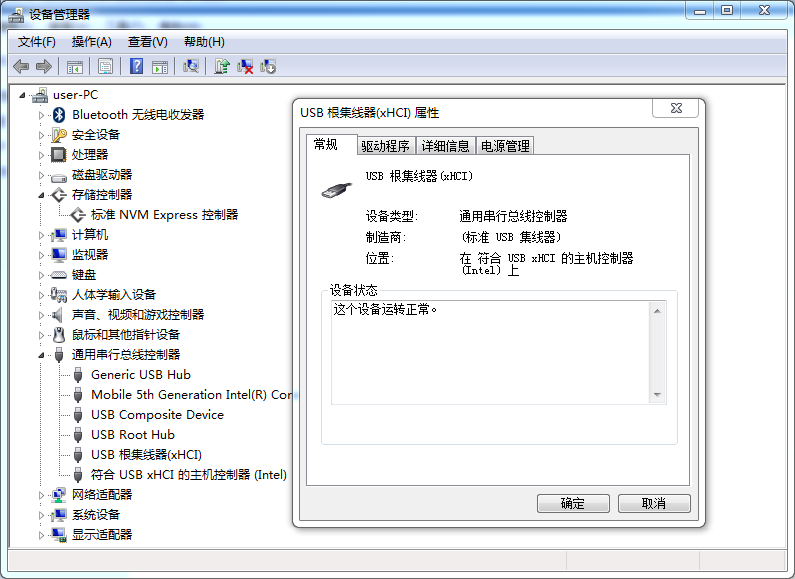
Task: Expand the 网络适配器 node
Action: click(42, 495)
